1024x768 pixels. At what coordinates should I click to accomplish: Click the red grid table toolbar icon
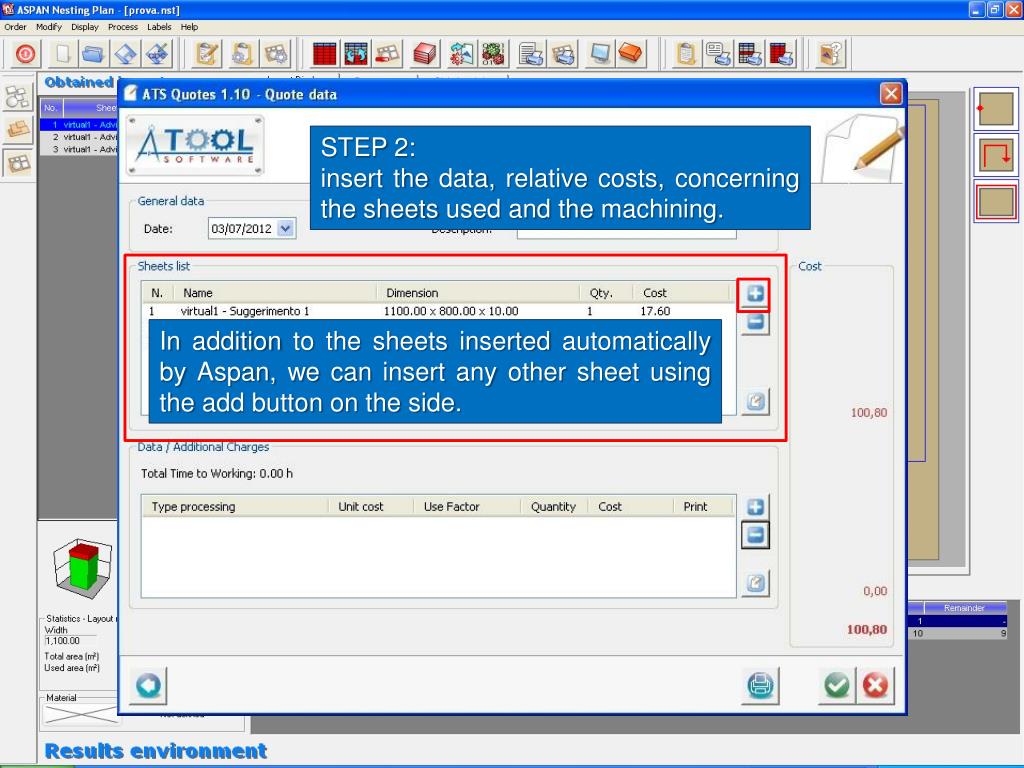point(324,54)
